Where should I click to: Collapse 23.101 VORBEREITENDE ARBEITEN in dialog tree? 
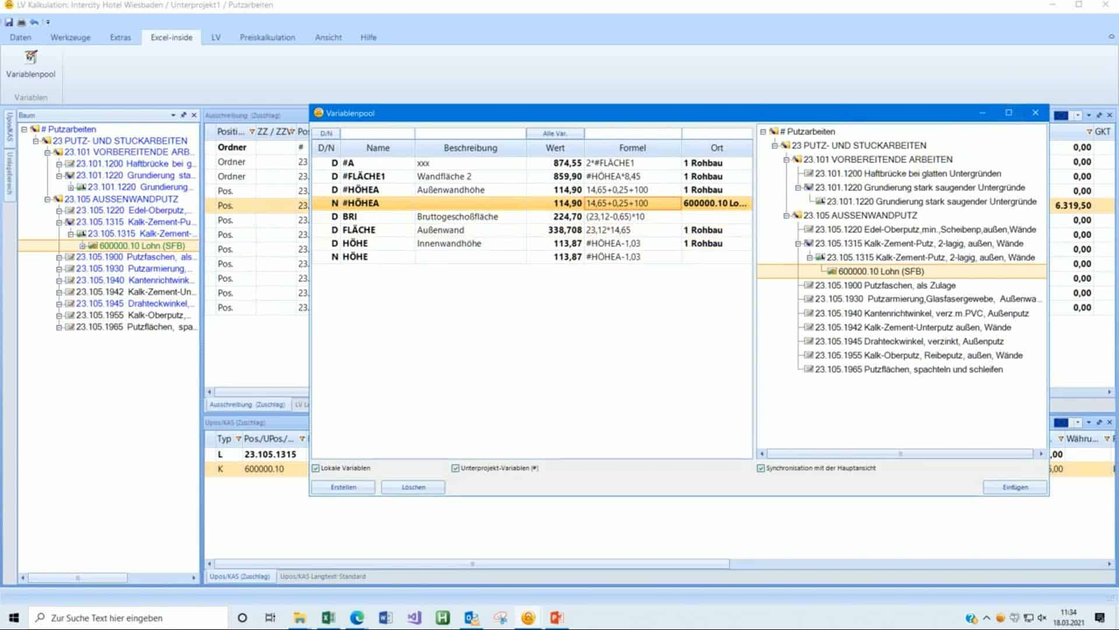point(787,159)
